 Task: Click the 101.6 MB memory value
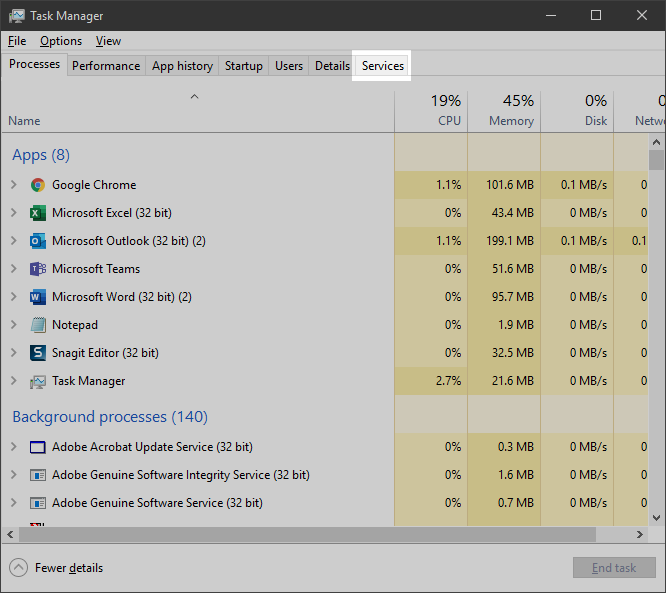tap(510, 185)
